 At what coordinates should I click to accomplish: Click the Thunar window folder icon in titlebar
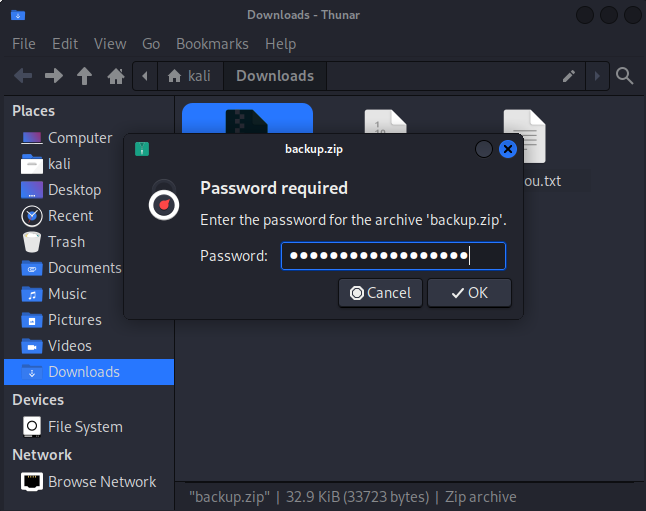click(x=18, y=15)
